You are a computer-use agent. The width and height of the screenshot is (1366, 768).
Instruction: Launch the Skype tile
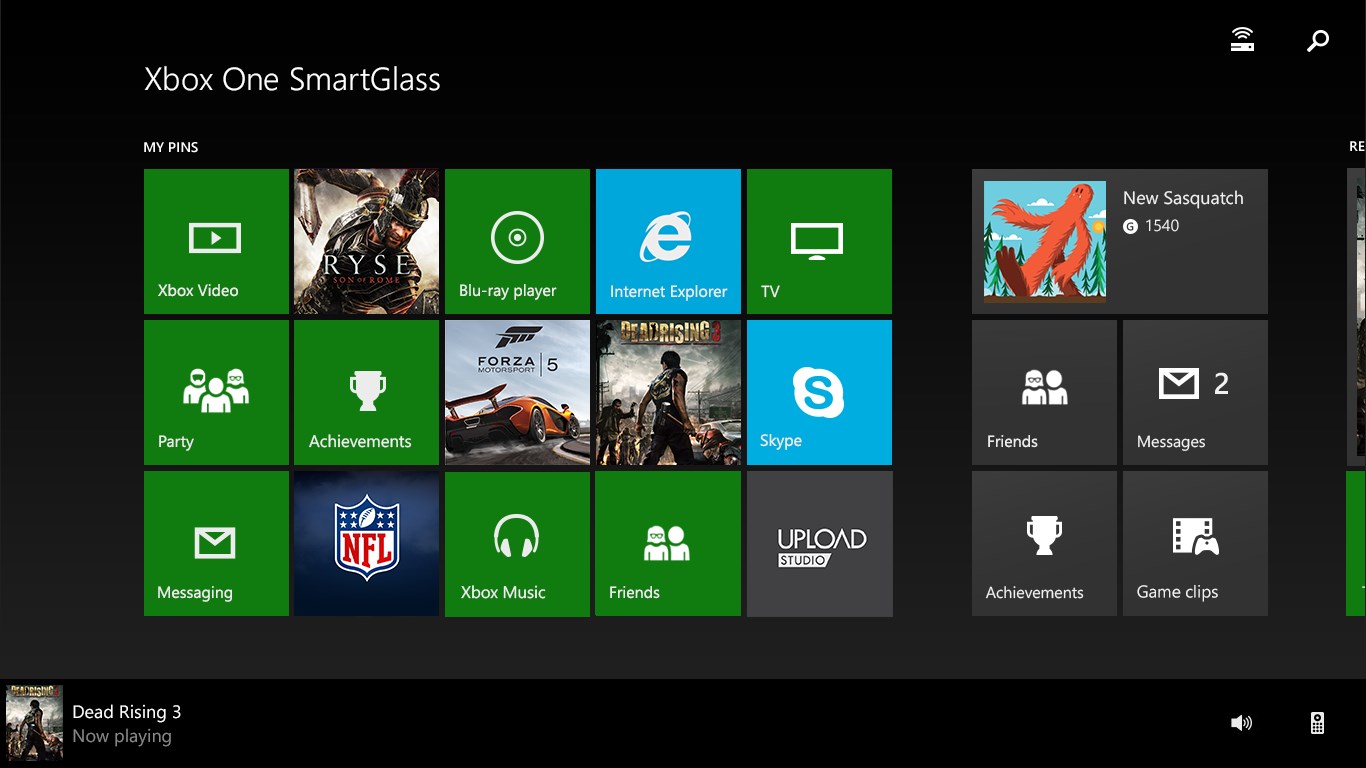click(819, 392)
